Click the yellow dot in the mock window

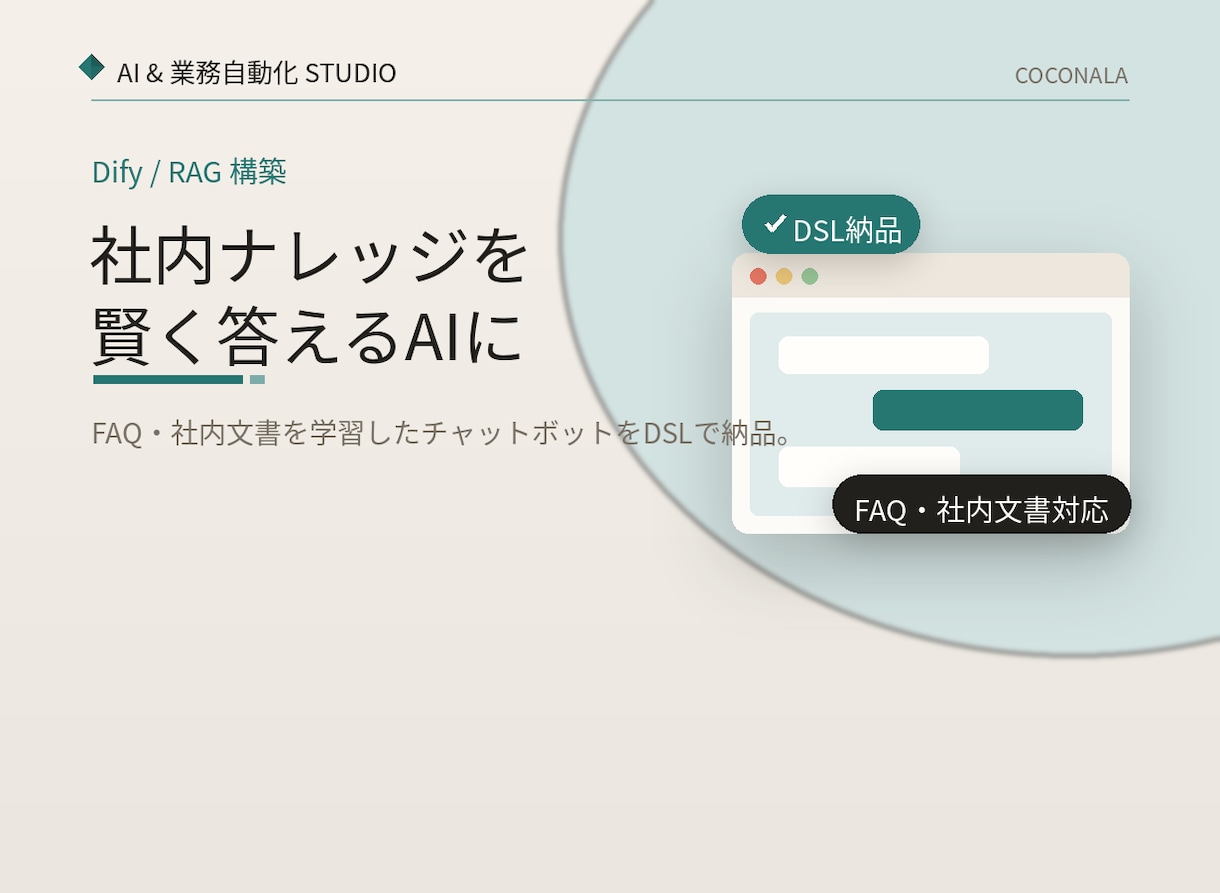click(784, 276)
